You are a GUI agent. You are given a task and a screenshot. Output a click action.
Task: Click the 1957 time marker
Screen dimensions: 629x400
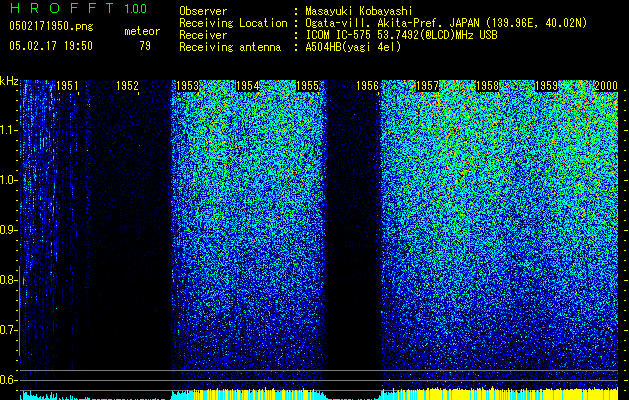428,86
